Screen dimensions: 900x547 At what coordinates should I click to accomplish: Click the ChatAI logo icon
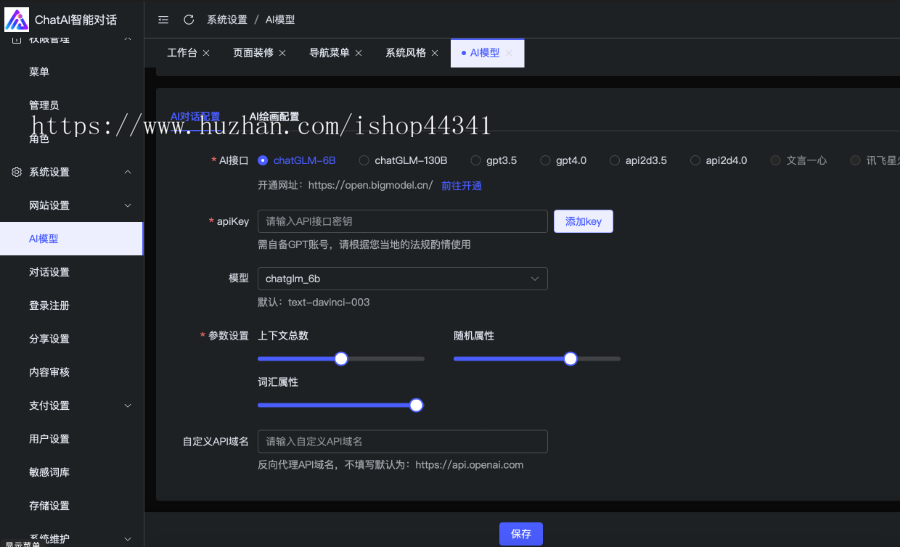coord(16,20)
